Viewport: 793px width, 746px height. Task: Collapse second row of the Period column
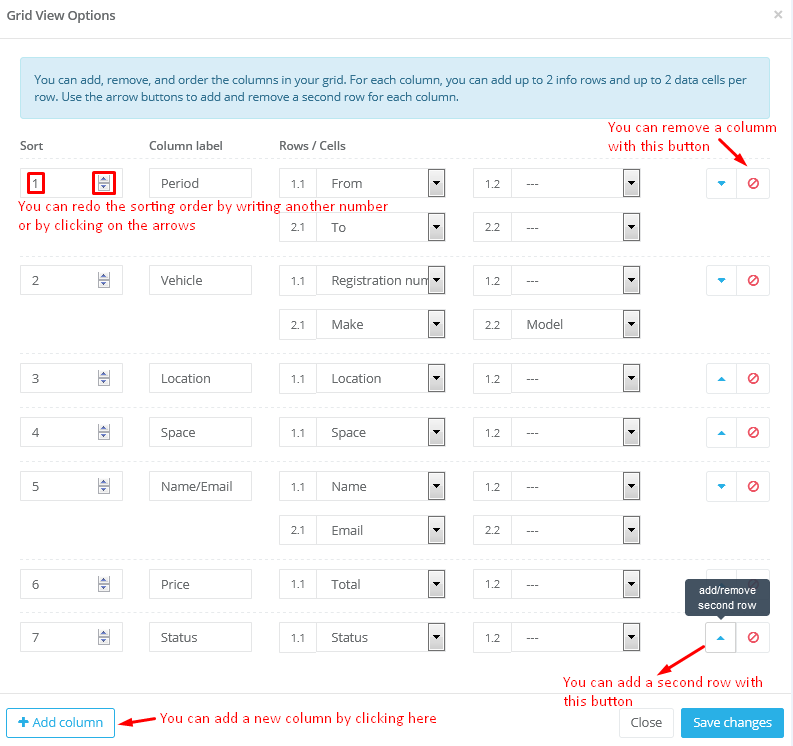point(721,184)
